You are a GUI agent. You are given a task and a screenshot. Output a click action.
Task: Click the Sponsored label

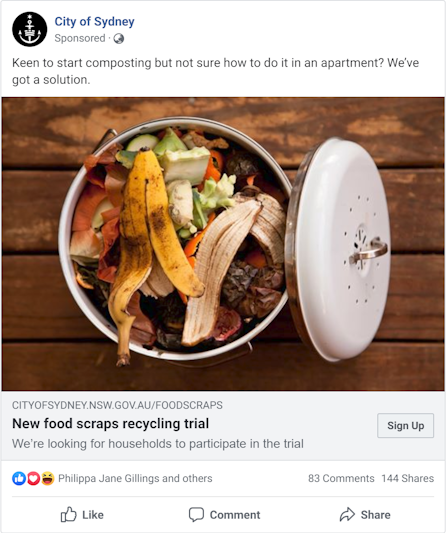pyautogui.click(x=80, y=38)
